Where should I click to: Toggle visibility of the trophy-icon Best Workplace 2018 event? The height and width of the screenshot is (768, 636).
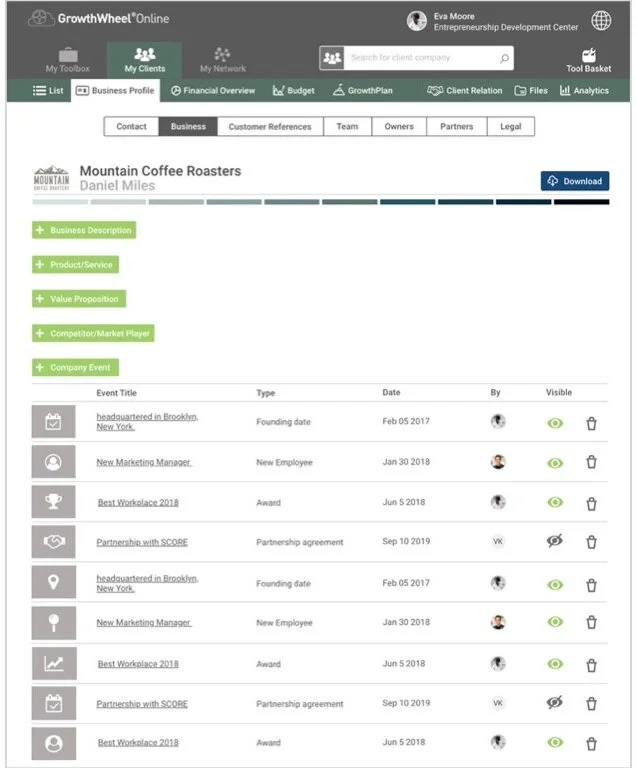click(x=555, y=502)
